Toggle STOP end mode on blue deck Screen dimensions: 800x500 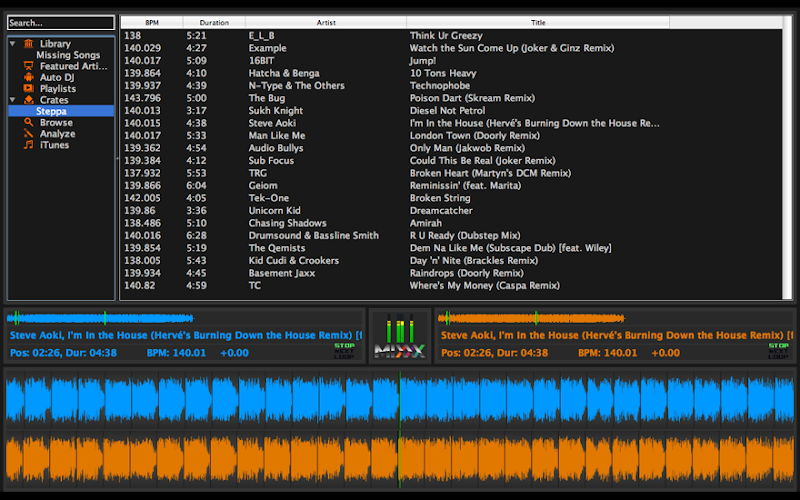(344, 345)
